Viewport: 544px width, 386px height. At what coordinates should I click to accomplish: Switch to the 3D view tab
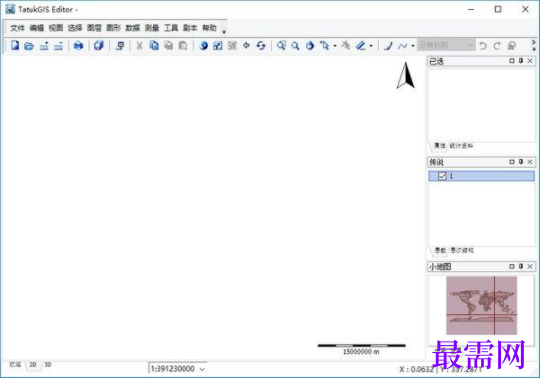48,365
